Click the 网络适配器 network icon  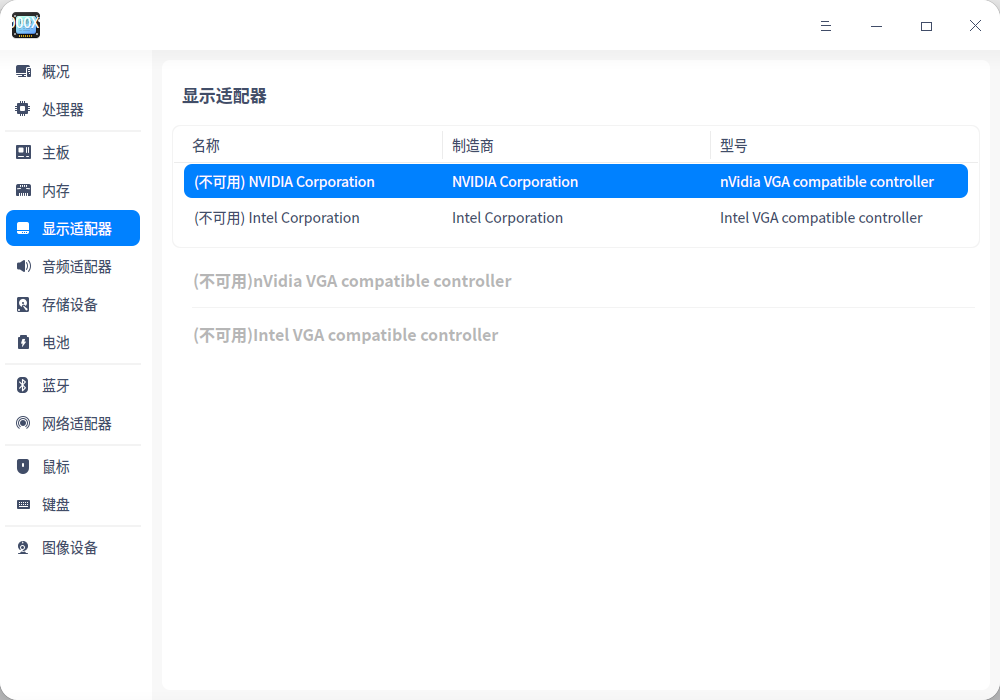23,423
